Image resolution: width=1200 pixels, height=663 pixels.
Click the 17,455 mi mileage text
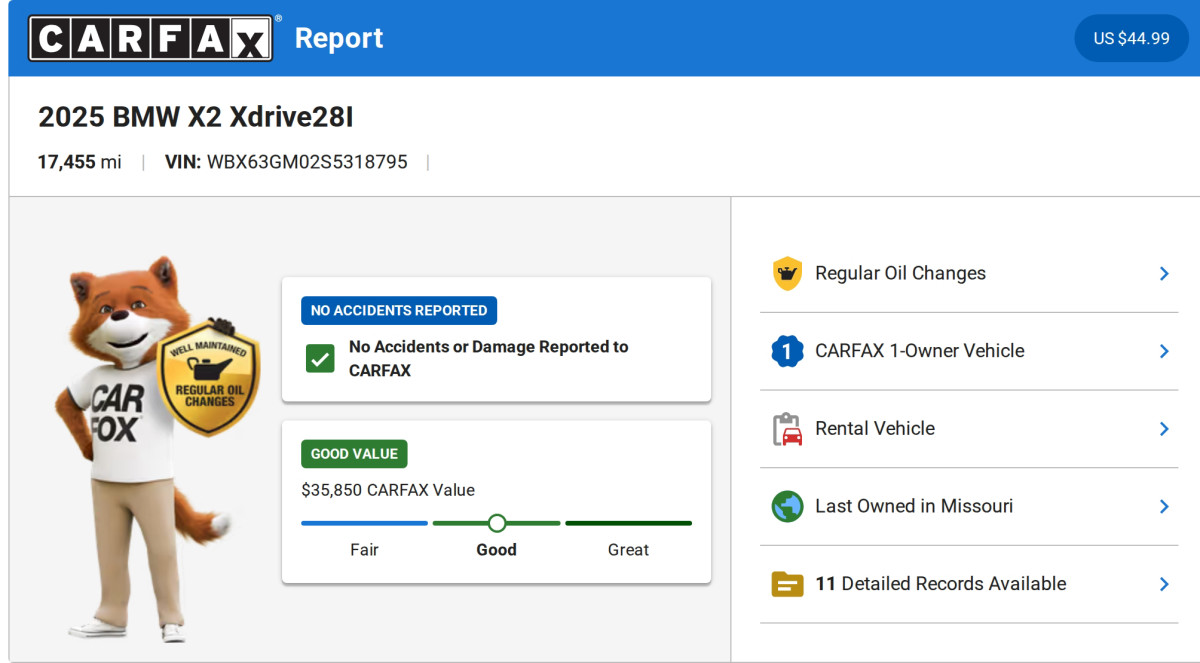point(80,162)
